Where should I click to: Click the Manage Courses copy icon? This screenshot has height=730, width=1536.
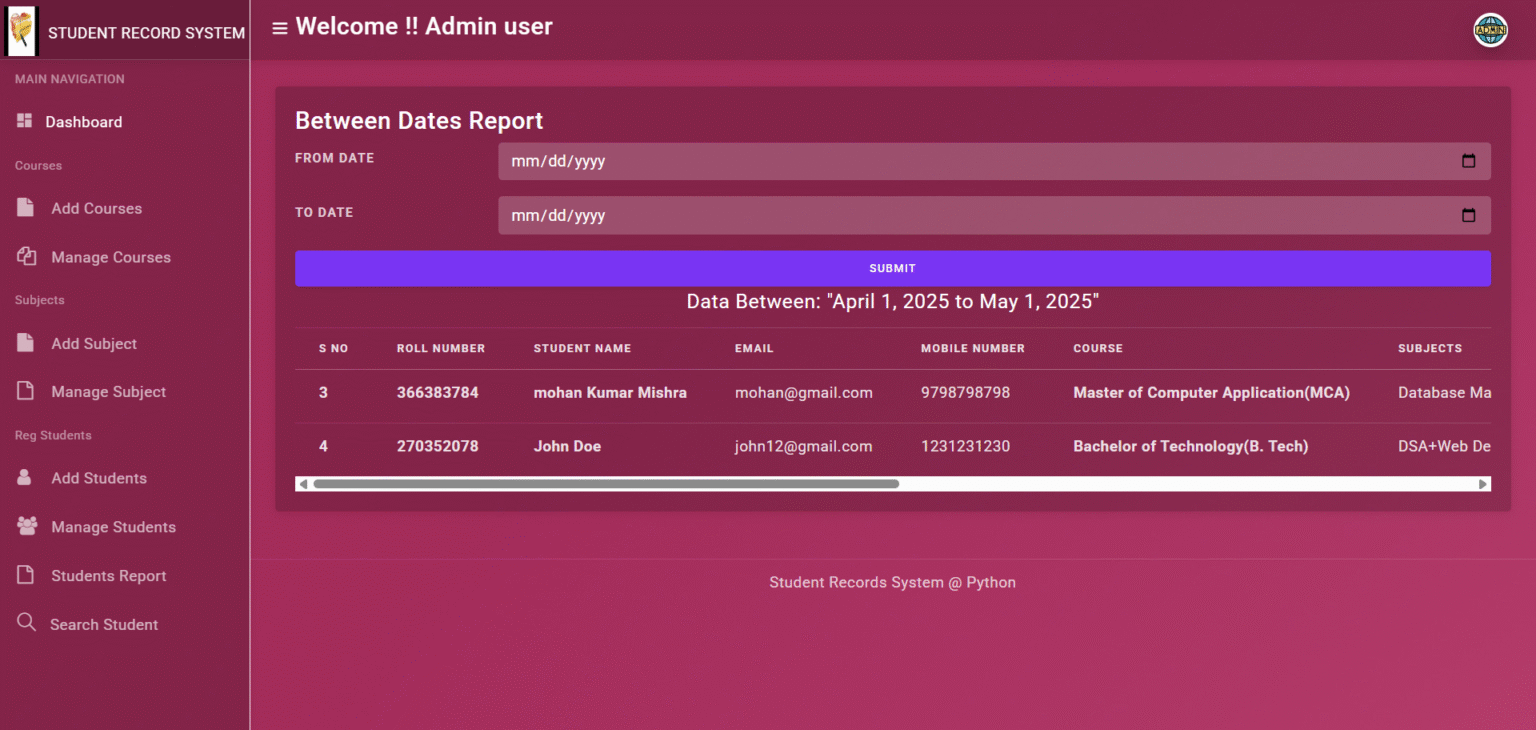(27, 257)
